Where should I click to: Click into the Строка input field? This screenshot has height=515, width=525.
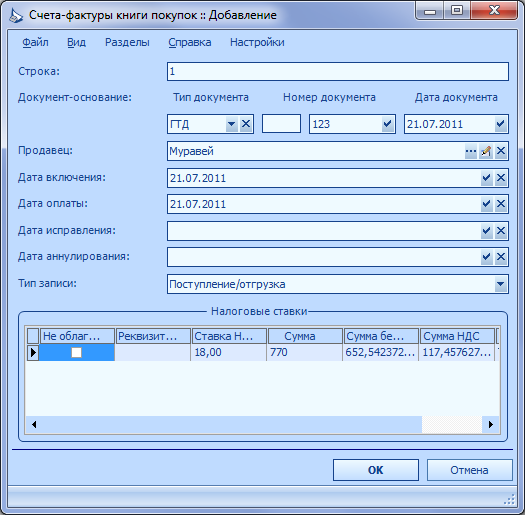tap(338, 71)
